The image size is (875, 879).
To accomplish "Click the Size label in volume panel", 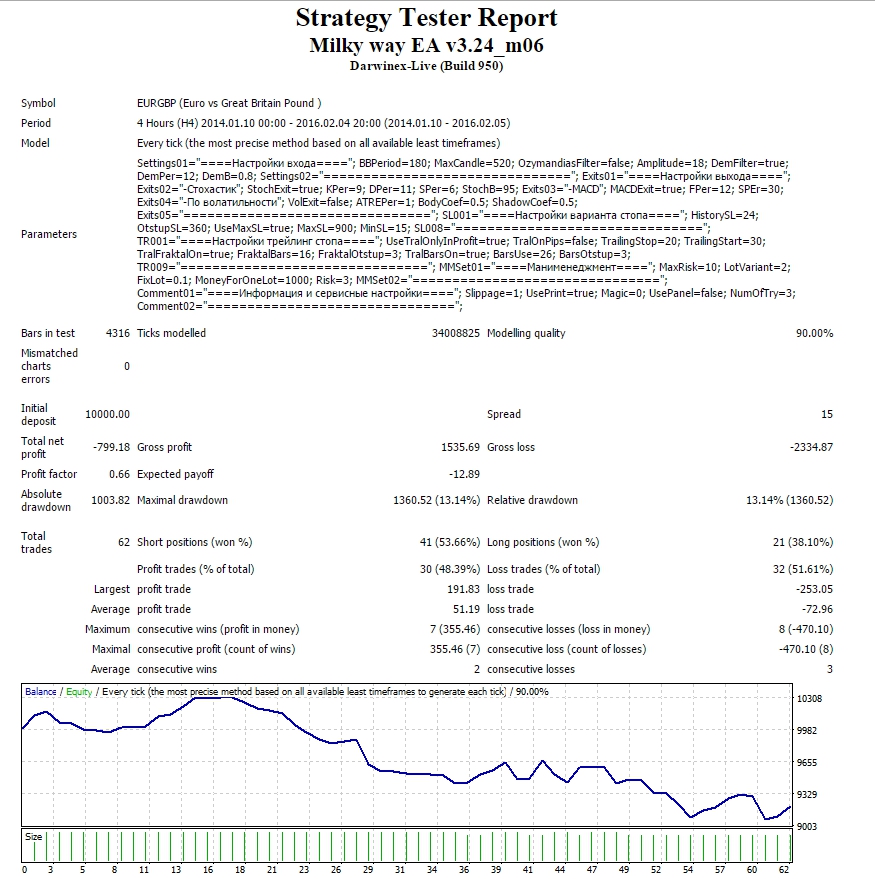I will click(x=33, y=836).
